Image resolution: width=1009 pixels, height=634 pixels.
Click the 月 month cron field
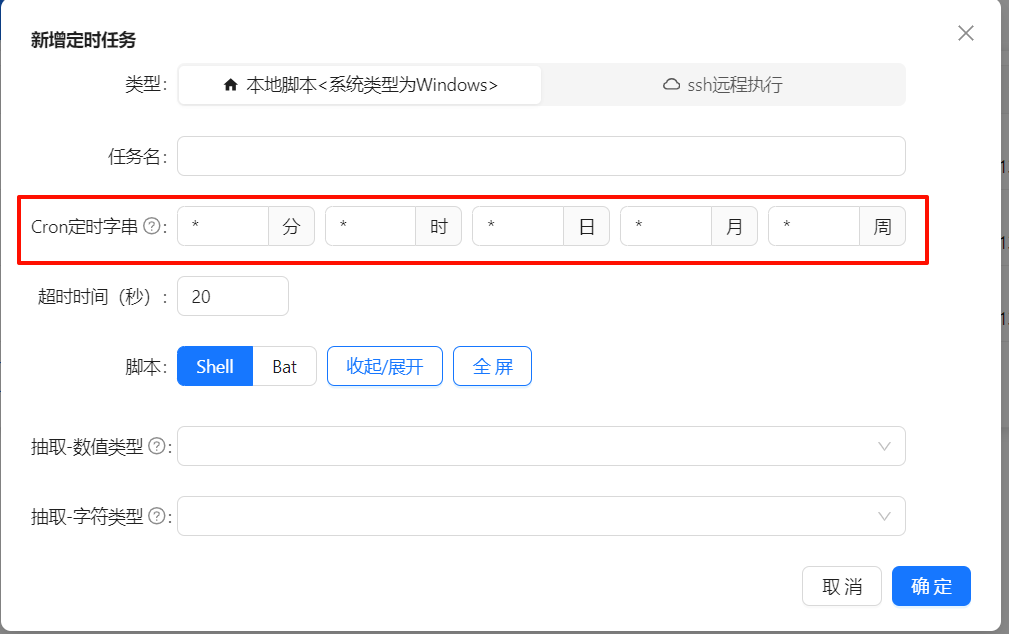666,226
